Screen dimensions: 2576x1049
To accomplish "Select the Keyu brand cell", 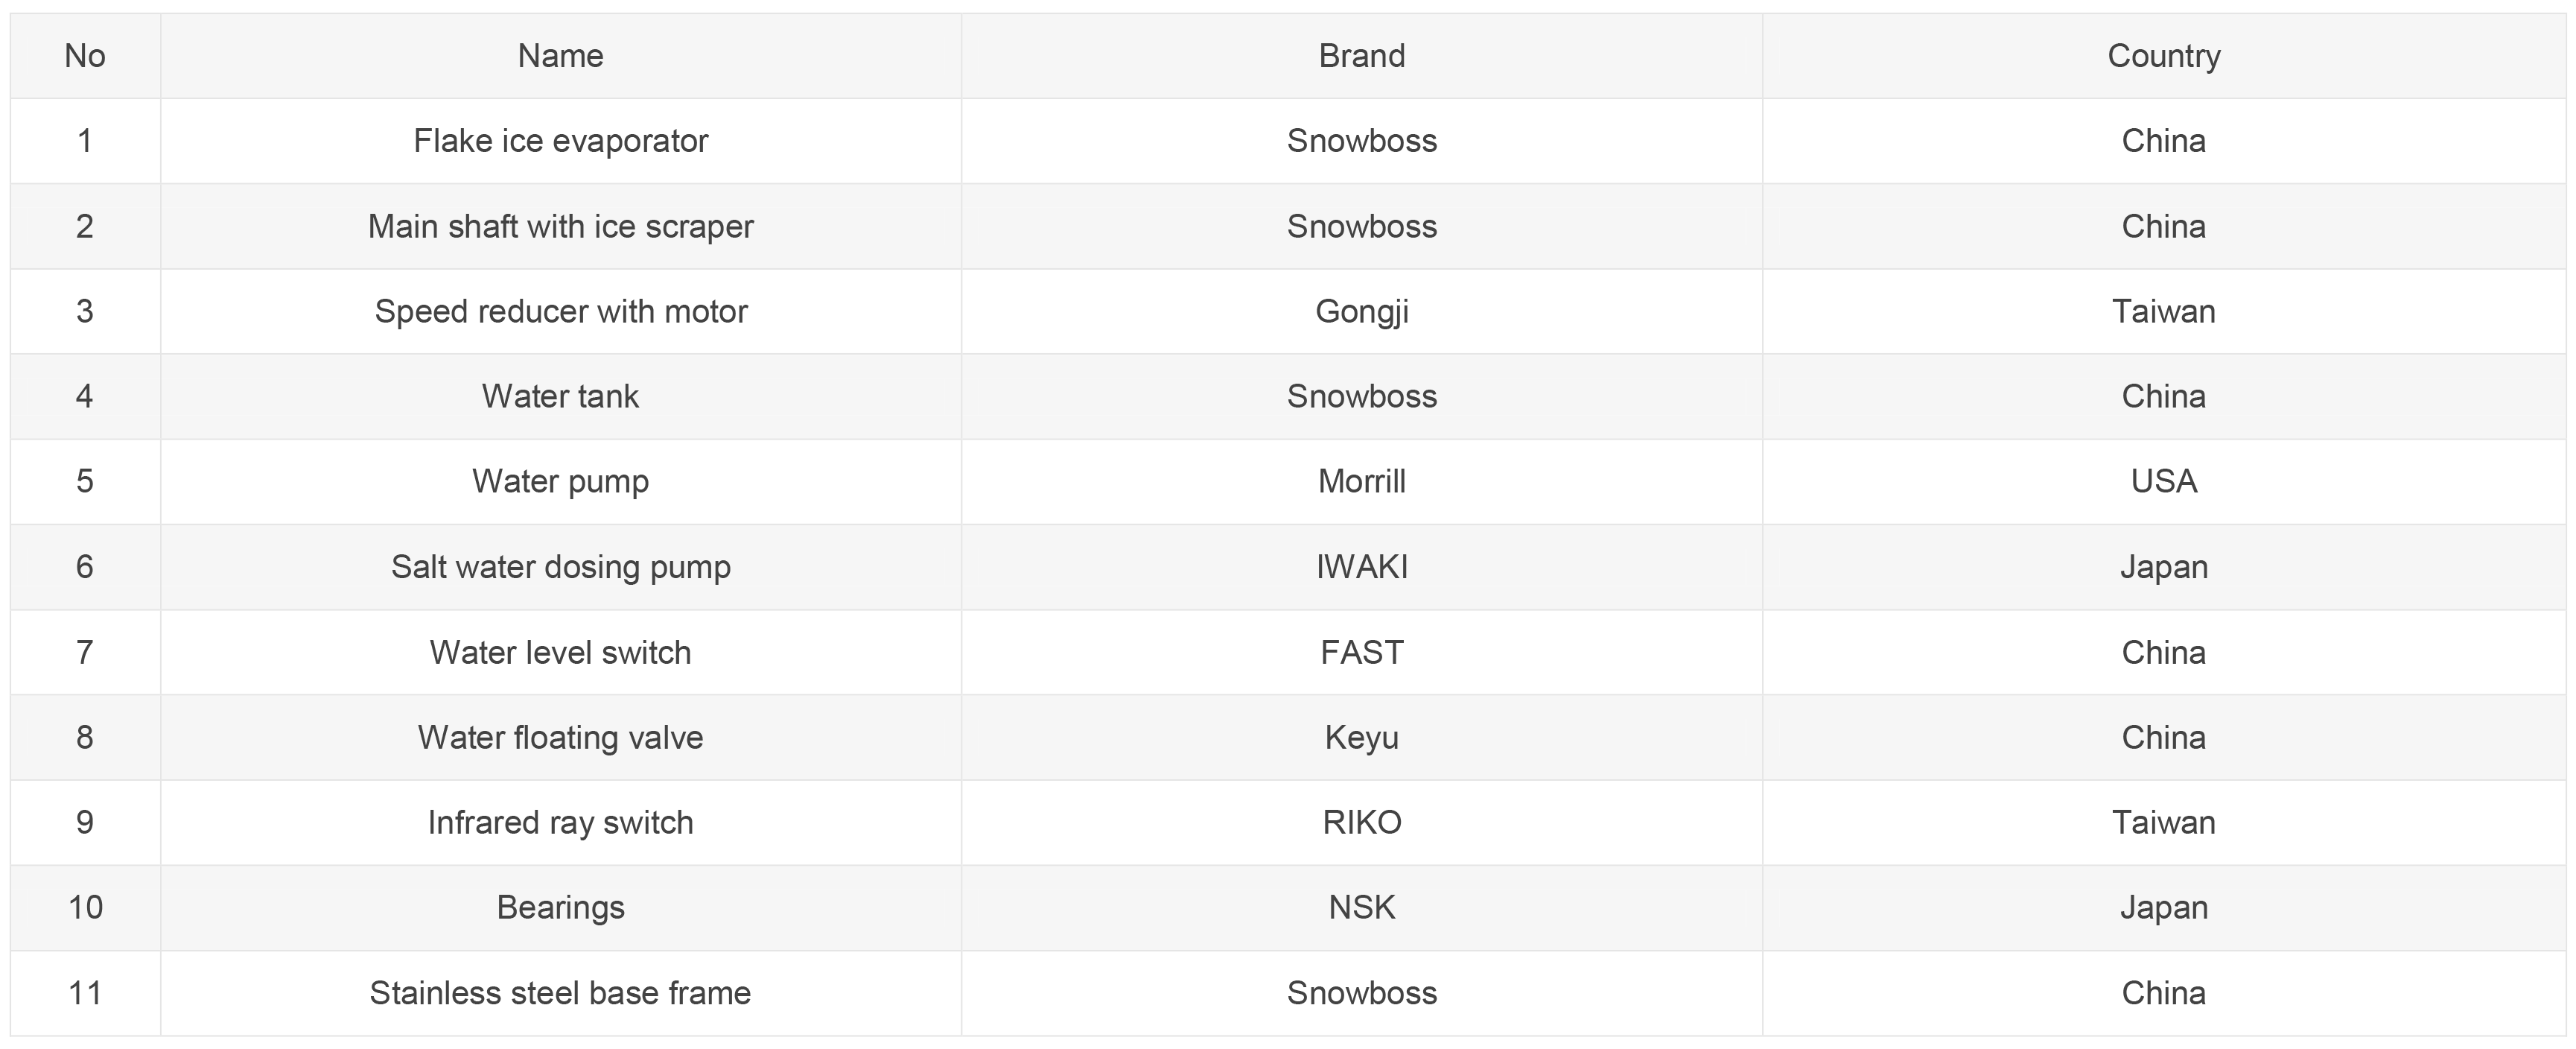I will (x=1362, y=737).
